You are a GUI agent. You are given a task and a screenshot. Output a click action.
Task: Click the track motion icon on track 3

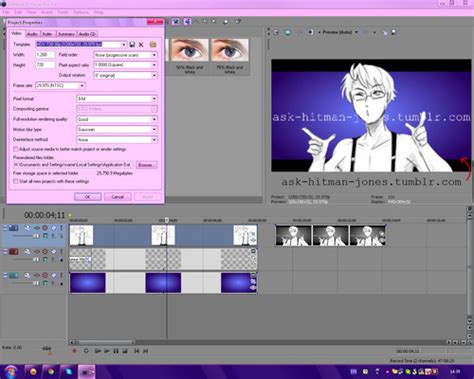tap(27, 275)
